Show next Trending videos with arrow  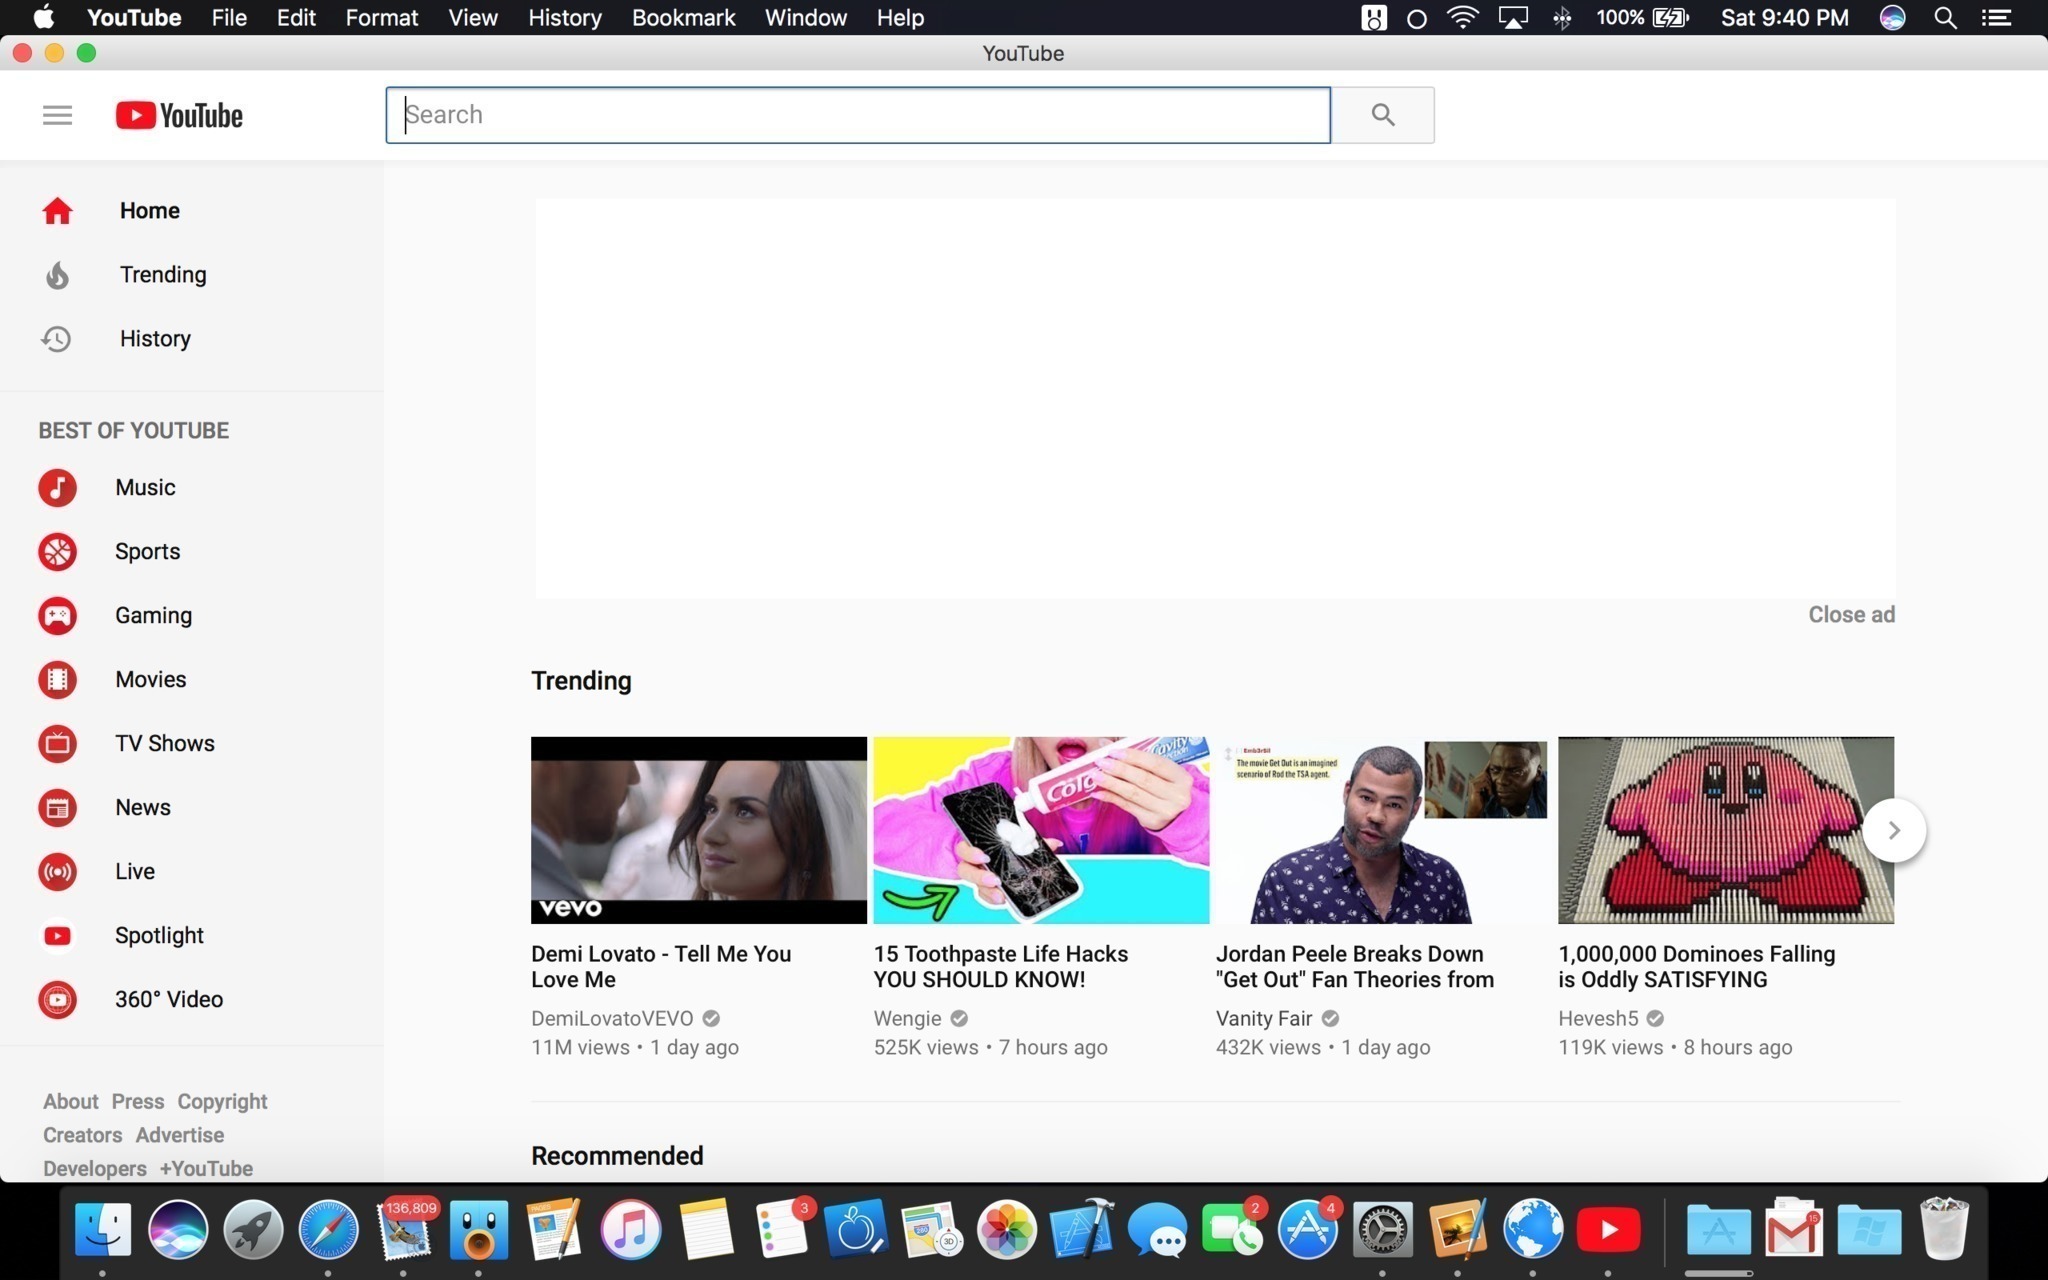[1894, 830]
